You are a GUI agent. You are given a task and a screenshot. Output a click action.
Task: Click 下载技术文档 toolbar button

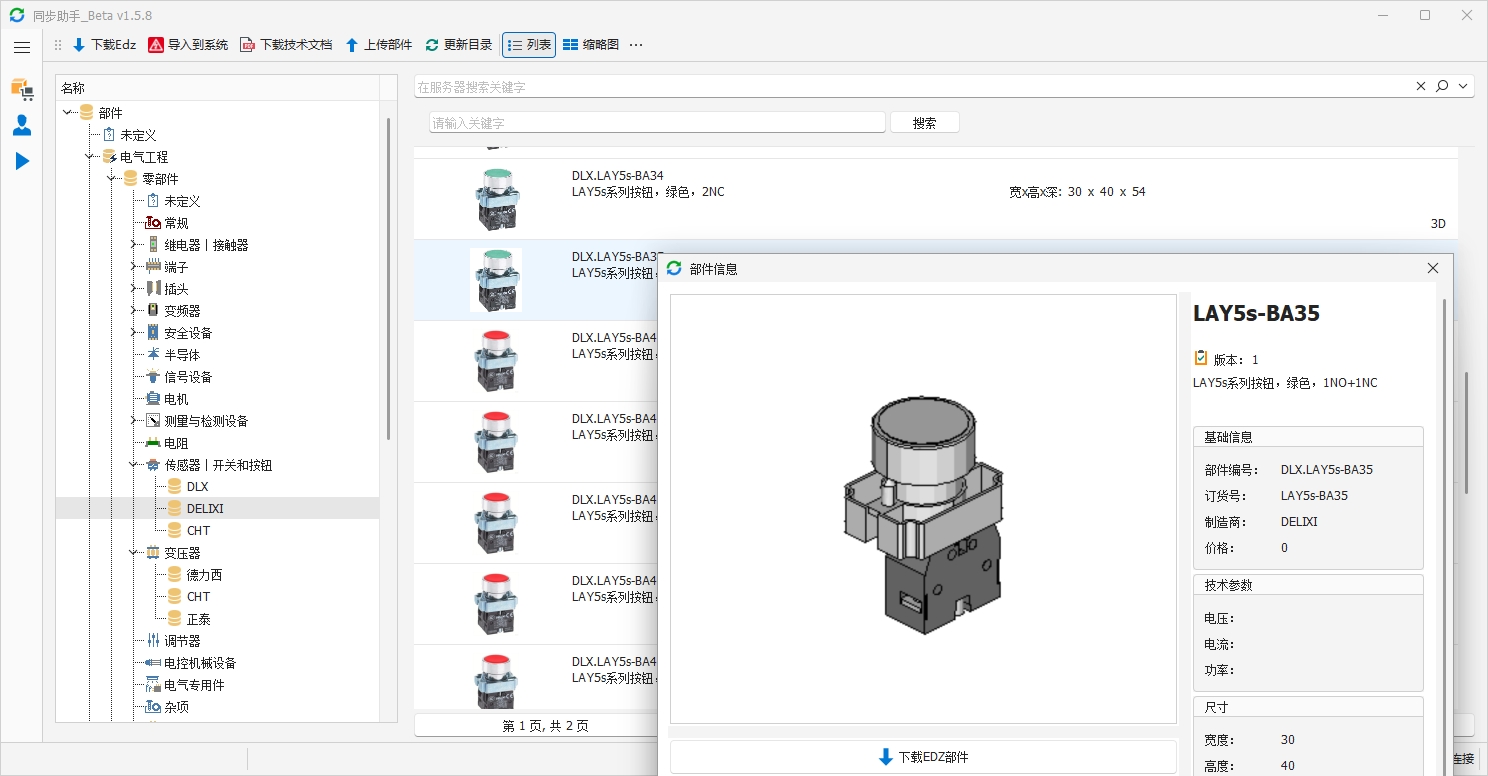(286, 45)
